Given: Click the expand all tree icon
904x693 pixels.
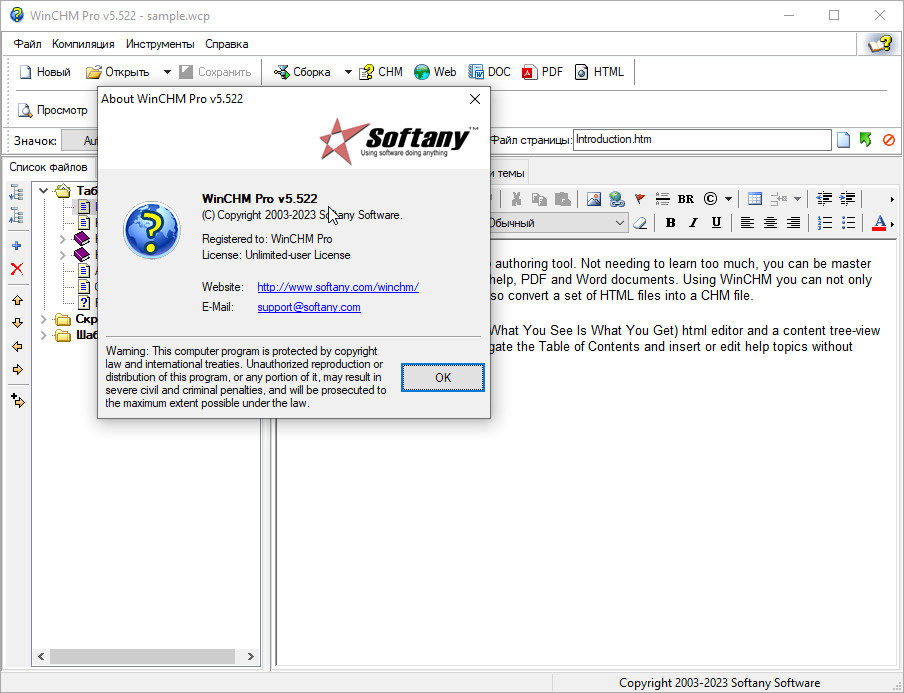Looking at the screenshot, I should [x=17, y=192].
